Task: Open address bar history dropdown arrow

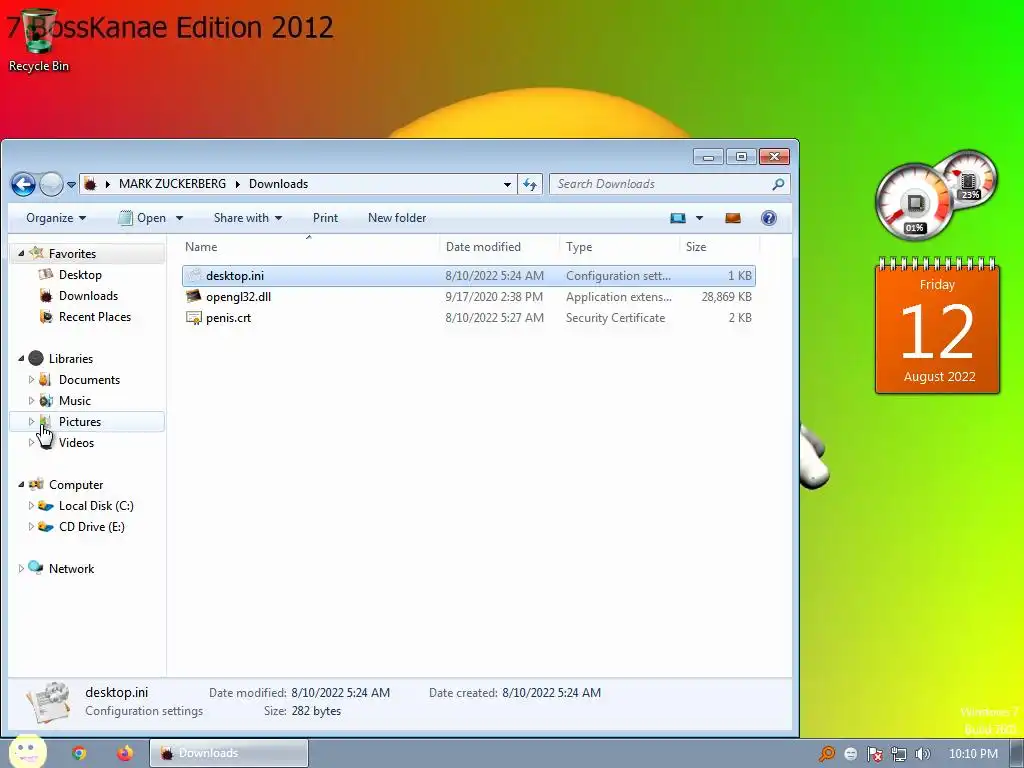Action: click(x=507, y=184)
